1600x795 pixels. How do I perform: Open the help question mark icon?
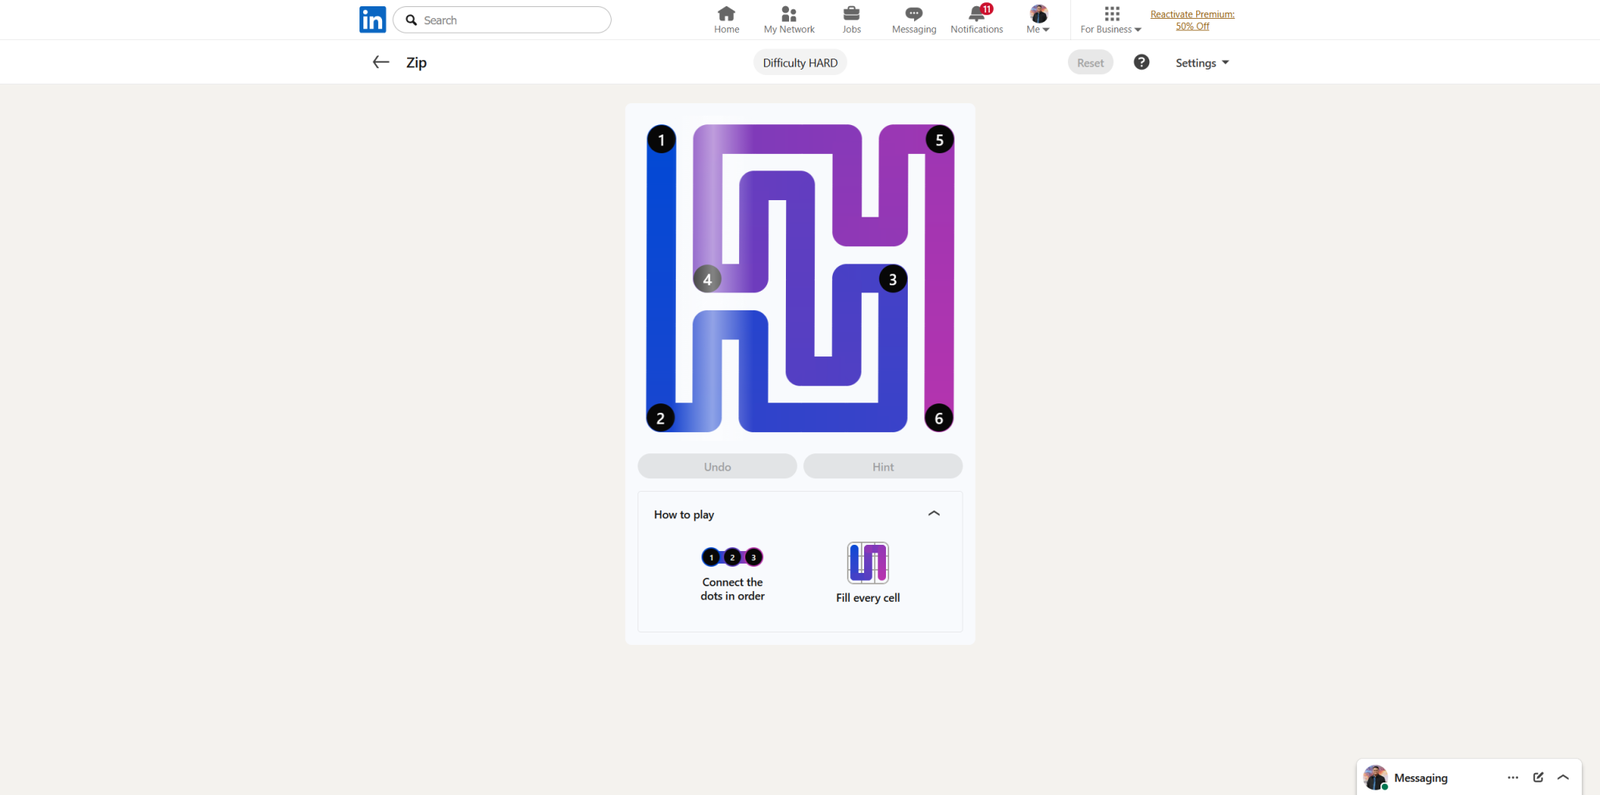pyautogui.click(x=1141, y=62)
